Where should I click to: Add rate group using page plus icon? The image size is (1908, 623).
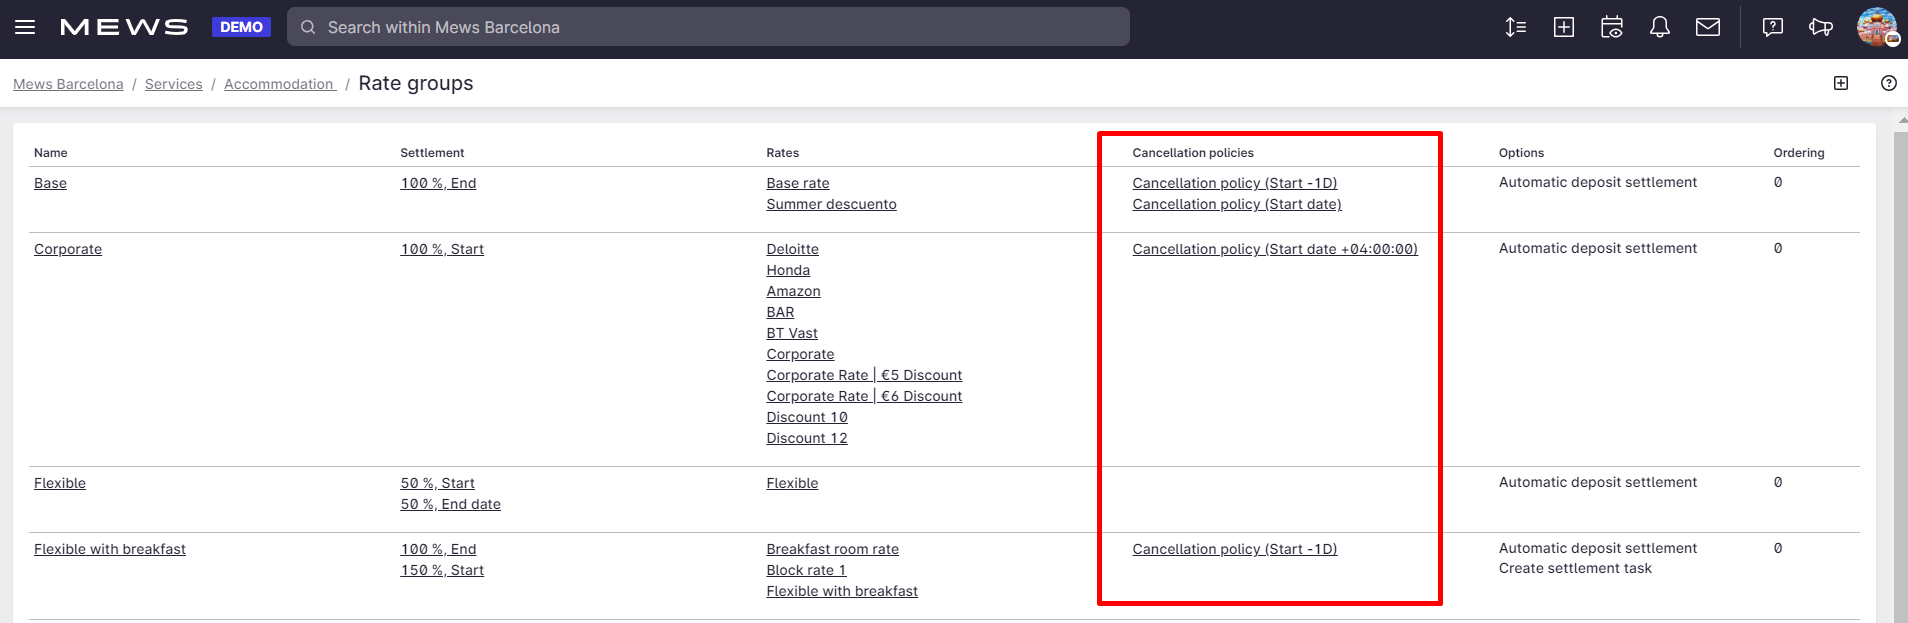1840,83
